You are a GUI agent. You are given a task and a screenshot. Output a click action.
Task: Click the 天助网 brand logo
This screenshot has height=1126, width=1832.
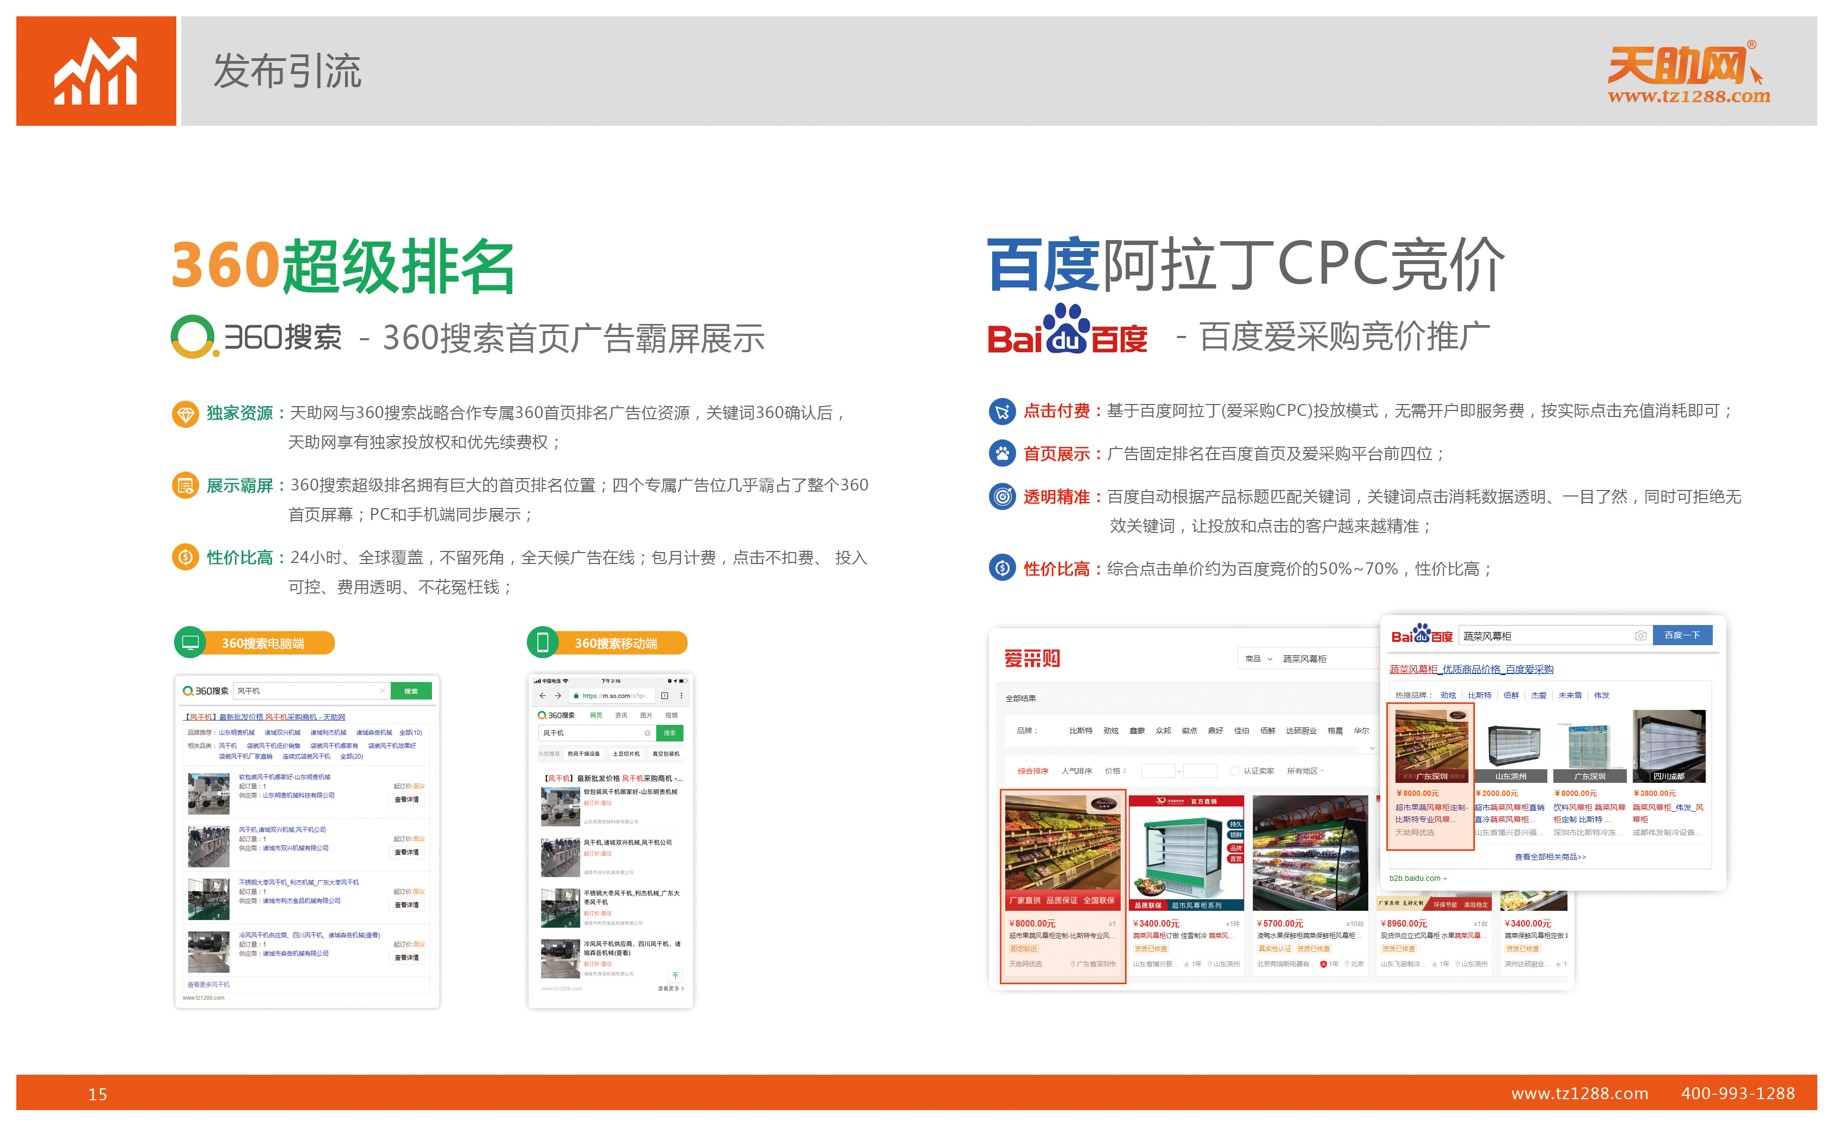pyautogui.click(x=1688, y=73)
